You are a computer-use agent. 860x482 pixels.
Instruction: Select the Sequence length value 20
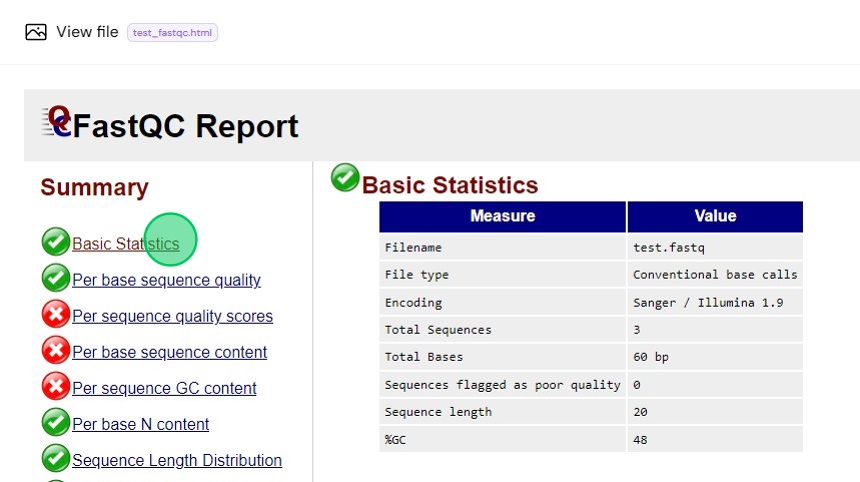pos(640,412)
